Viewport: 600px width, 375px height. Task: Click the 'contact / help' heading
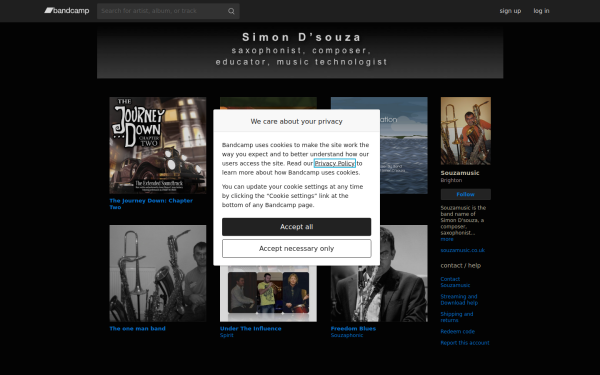point(461,266)
